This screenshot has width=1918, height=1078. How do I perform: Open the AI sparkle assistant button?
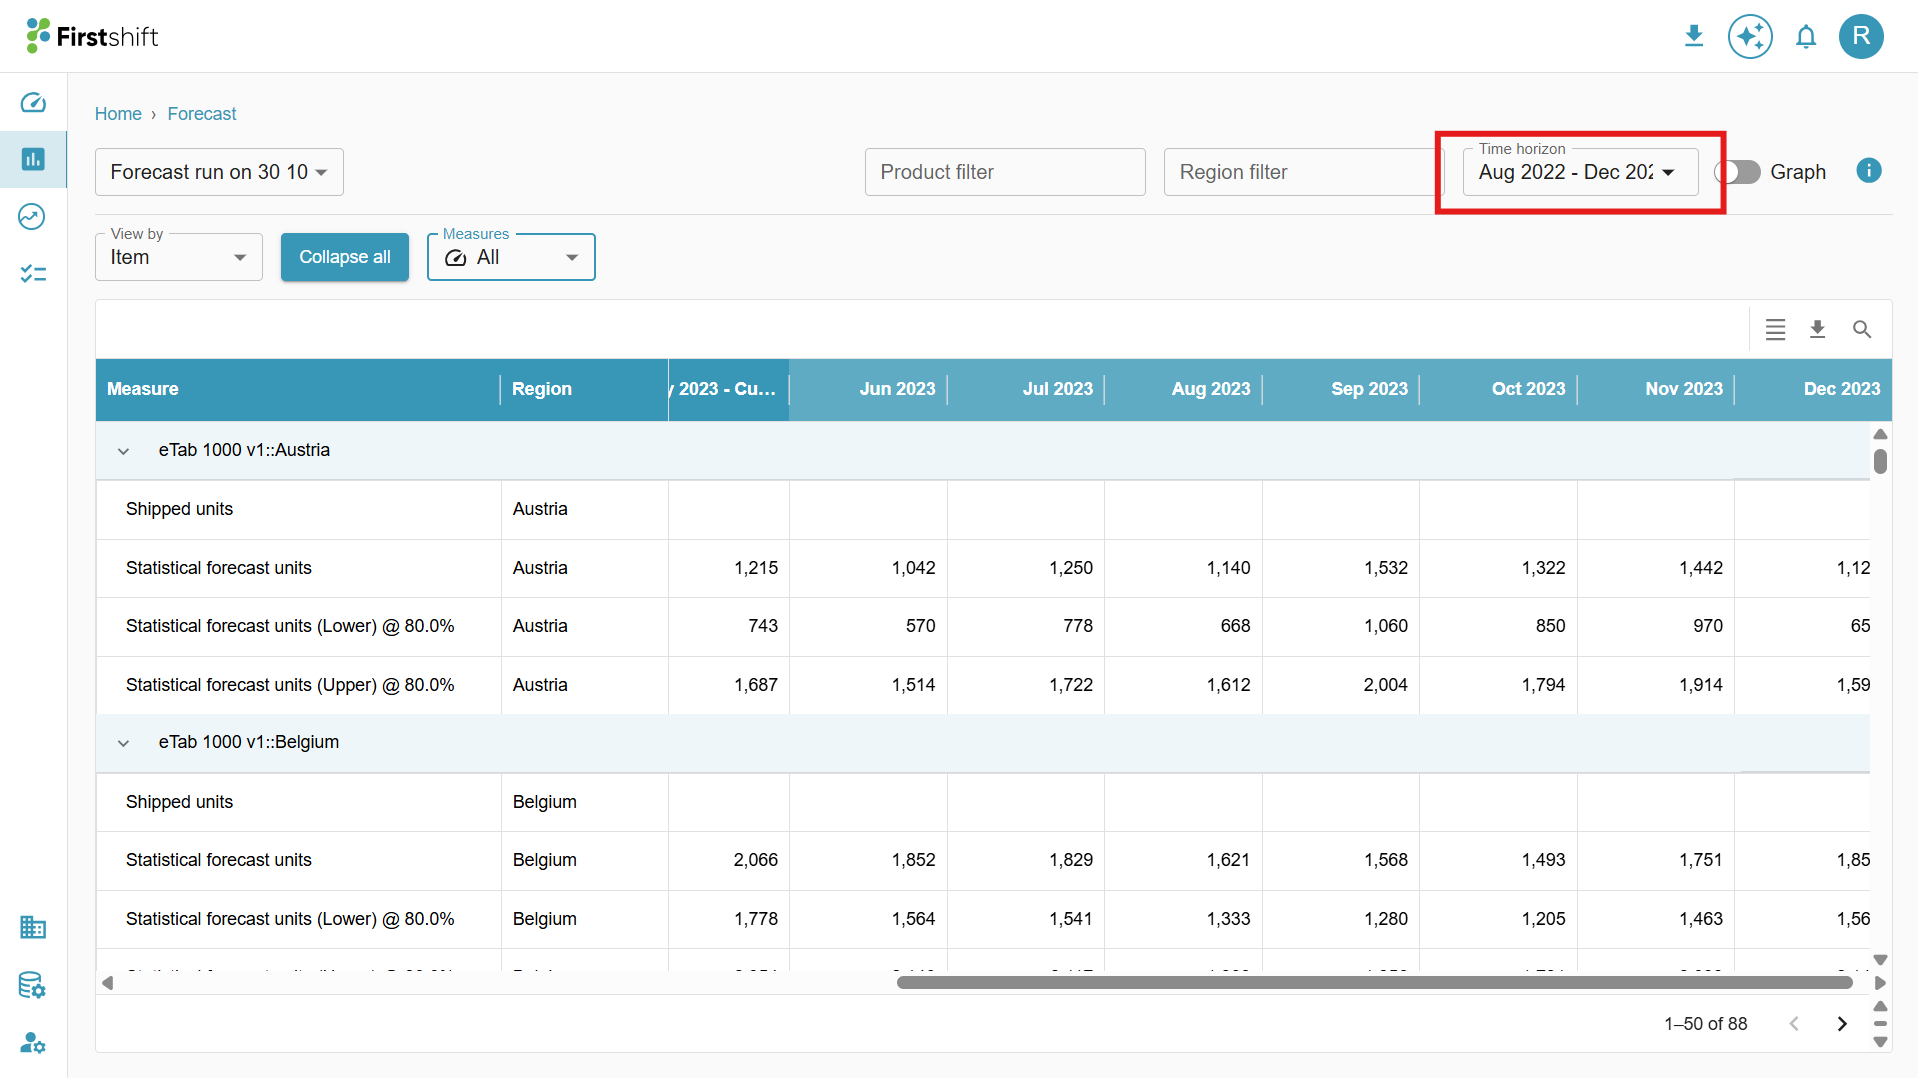[x=1750, y=37]
